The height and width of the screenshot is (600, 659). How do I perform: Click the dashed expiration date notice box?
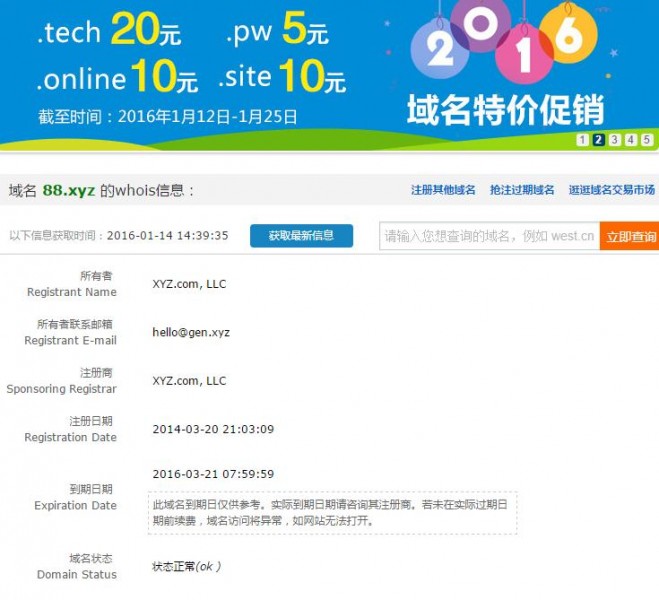[333, 512]
